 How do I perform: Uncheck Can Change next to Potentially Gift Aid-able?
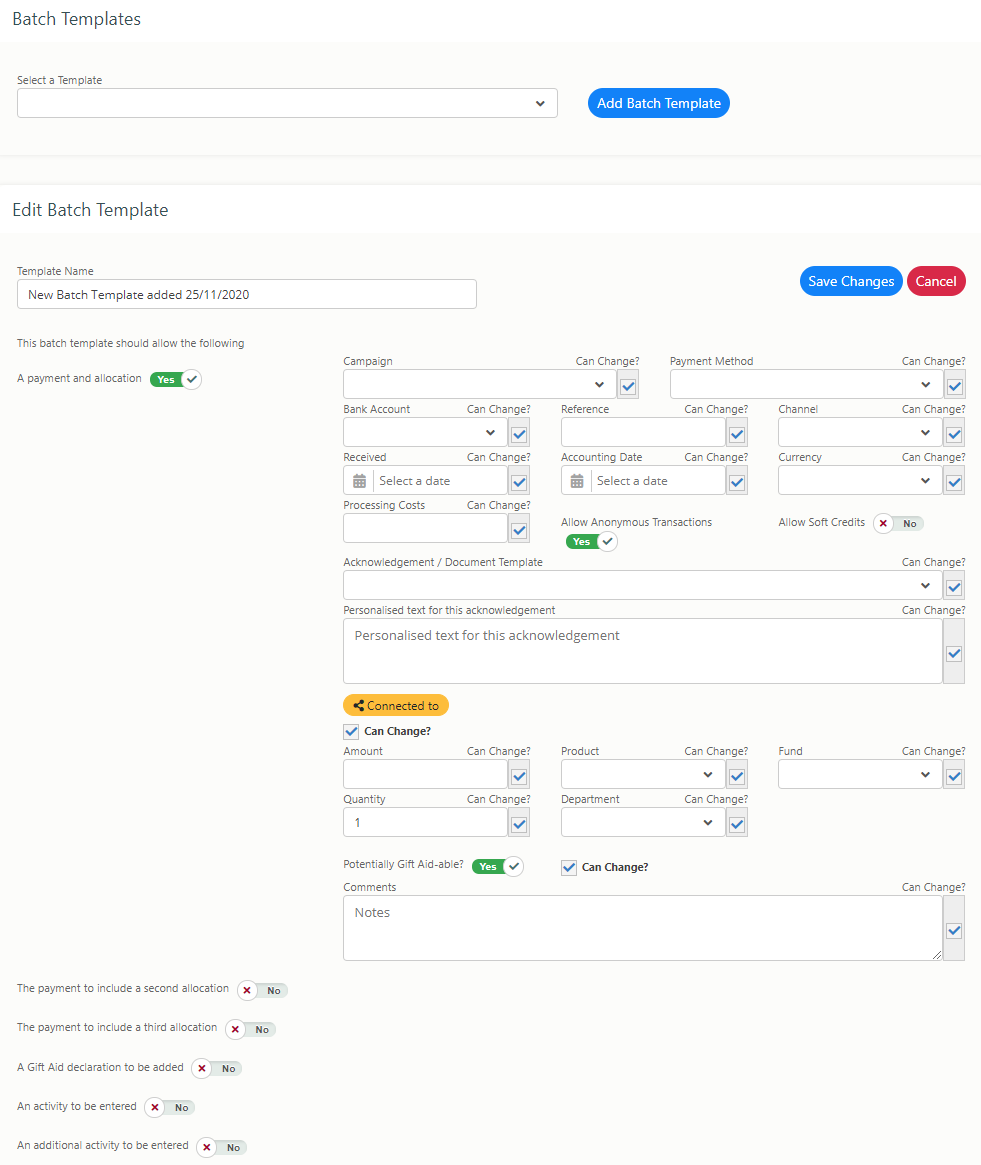pos(569,867)
